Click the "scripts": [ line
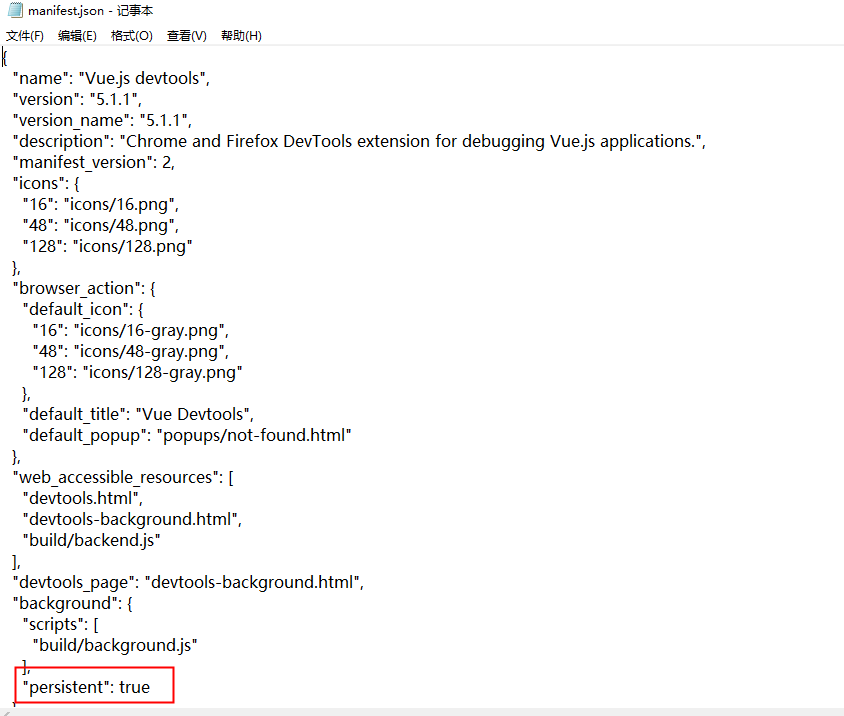The image size is (844, 716). tap(61, 624)
